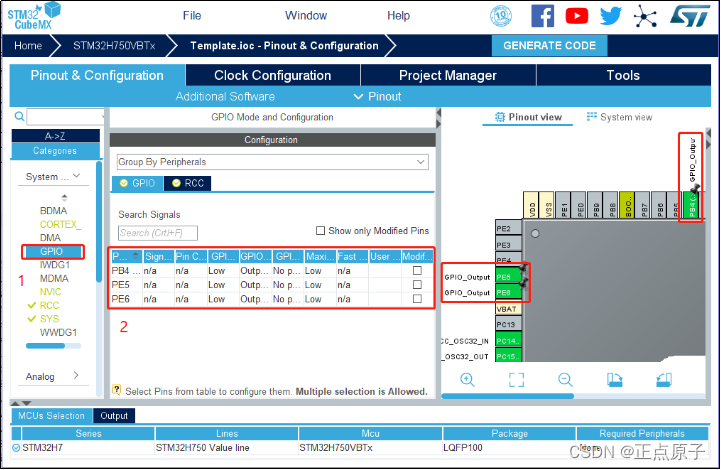Switch to the Clock Configuration tab
Viewport: 721px width, 470px height.
click(x=273, y=75)
